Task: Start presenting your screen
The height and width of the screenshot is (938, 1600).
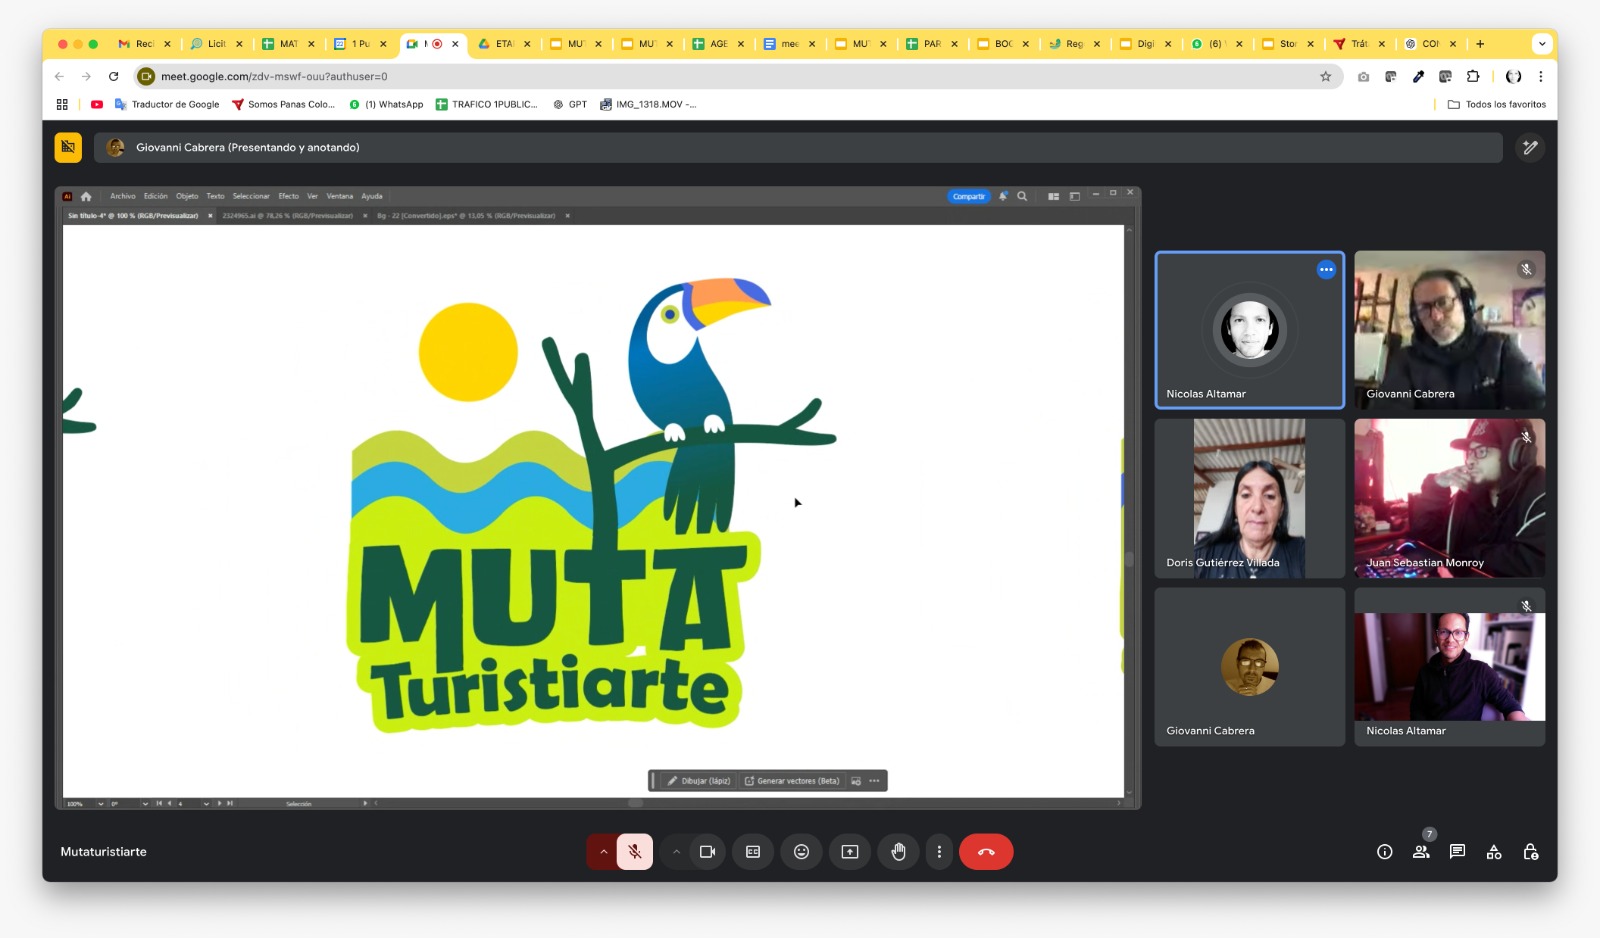Action: click(x=850, y=852)
